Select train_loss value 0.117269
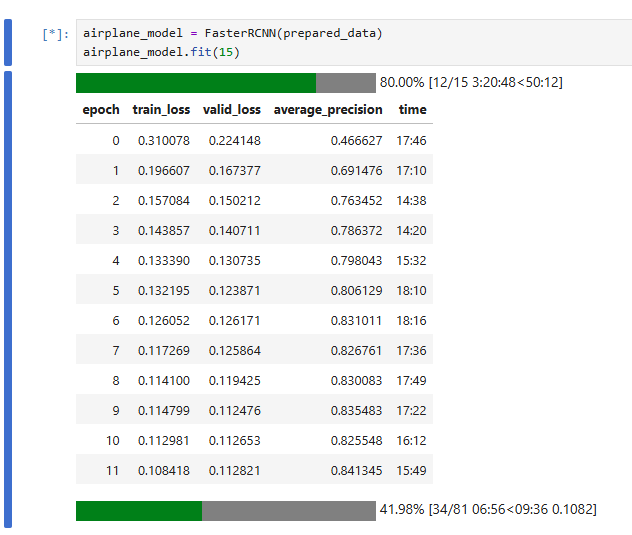Image resolution: width=632 pixels, height=535 pixels. tap(164, 351)
